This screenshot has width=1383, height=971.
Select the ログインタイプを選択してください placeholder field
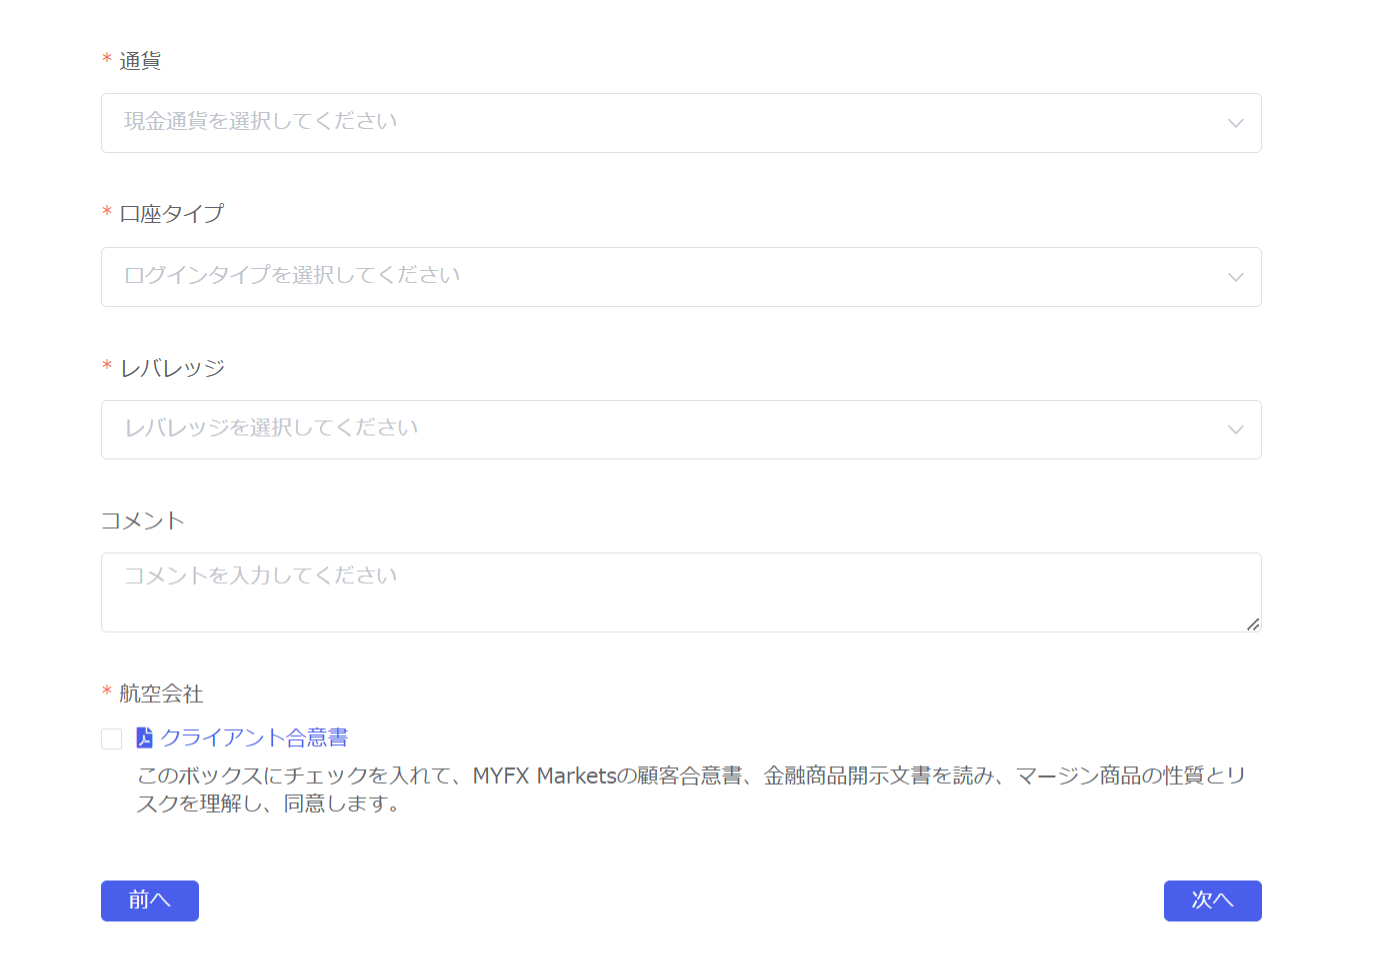pos(400,276)
